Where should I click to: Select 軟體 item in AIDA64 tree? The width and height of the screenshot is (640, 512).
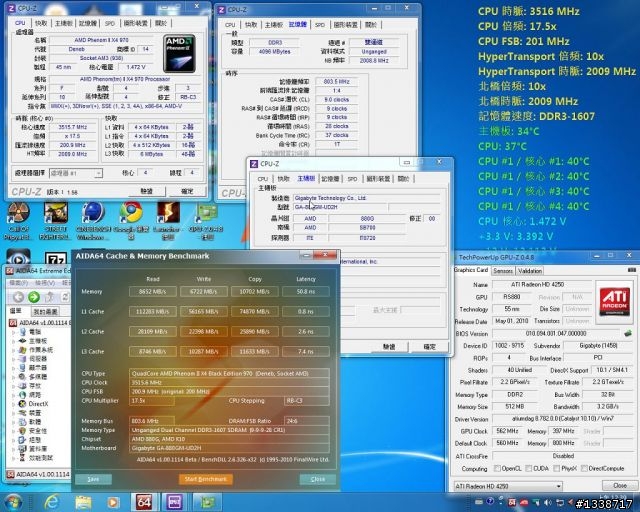(35, 422)
